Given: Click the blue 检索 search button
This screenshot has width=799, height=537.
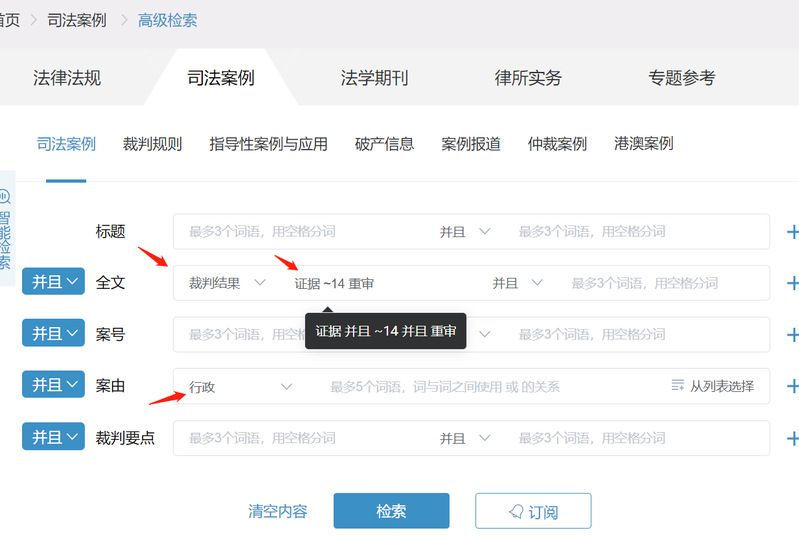Looking at the screenshot, I should pos(391,511).
